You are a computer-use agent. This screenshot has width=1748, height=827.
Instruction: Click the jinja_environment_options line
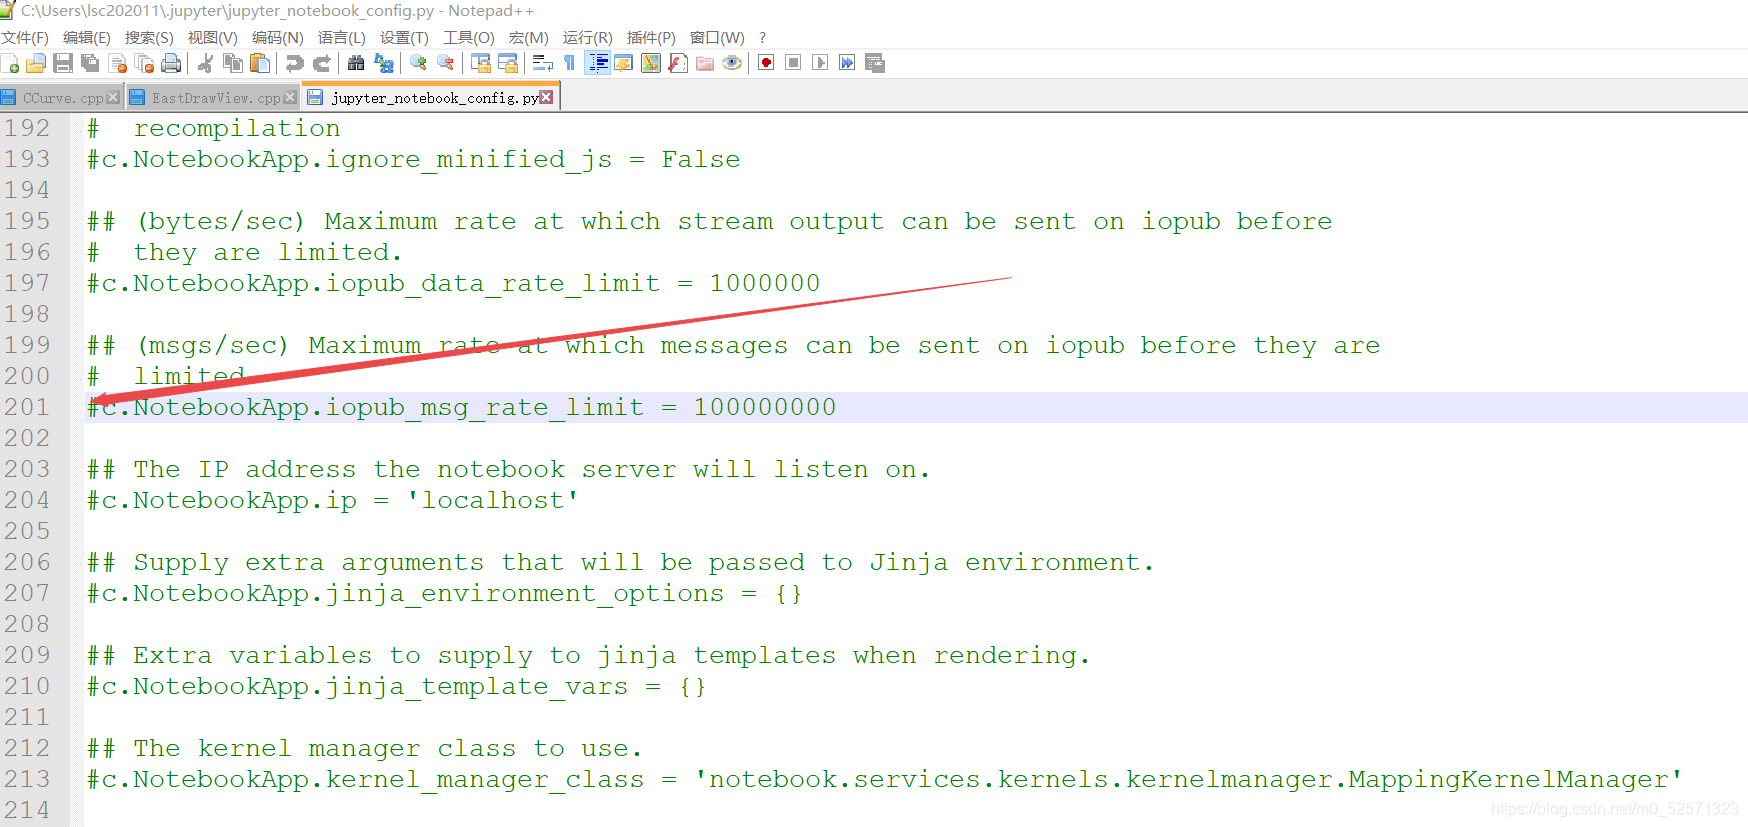(444, 593)
